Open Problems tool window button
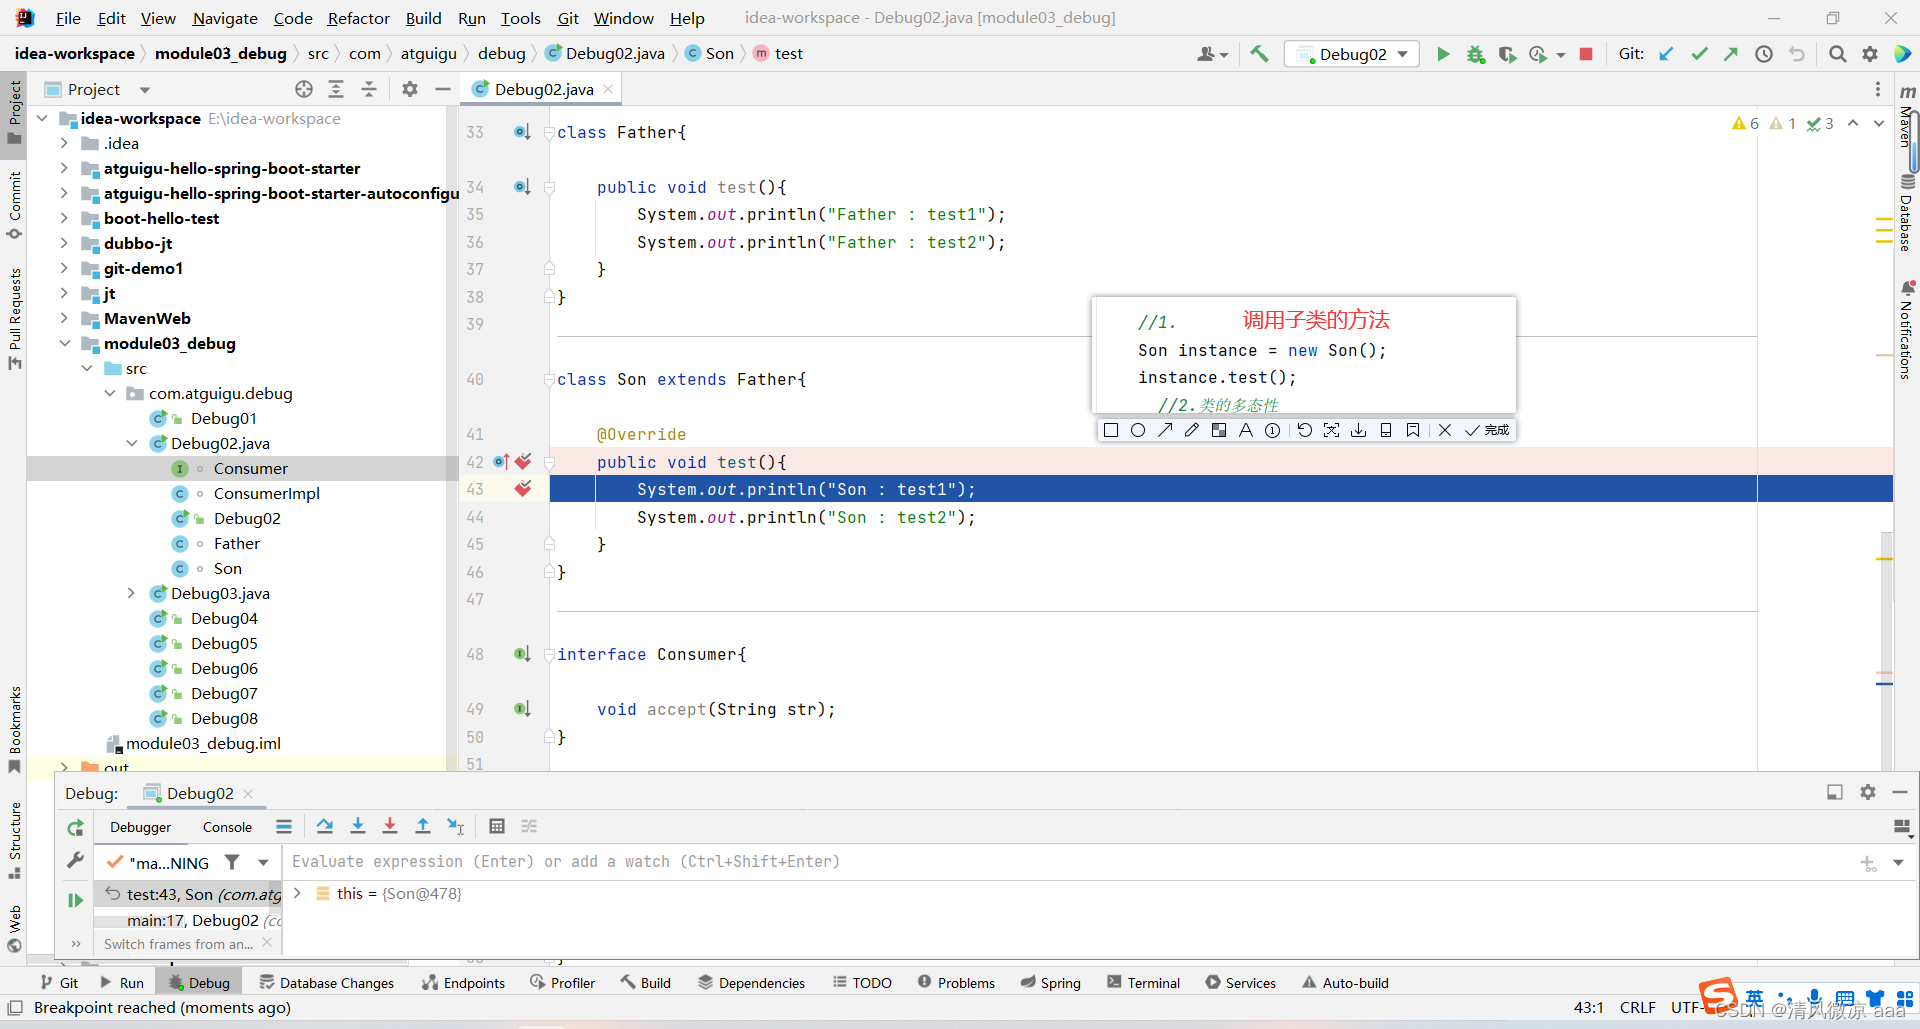Screen dimensions: 1920x1029 [956, 983]
